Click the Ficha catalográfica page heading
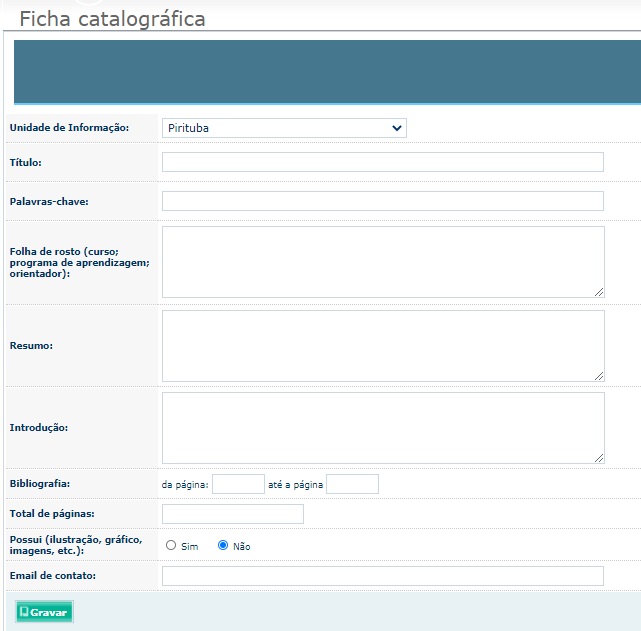641x631 pixels. click(x=112, y=19)
